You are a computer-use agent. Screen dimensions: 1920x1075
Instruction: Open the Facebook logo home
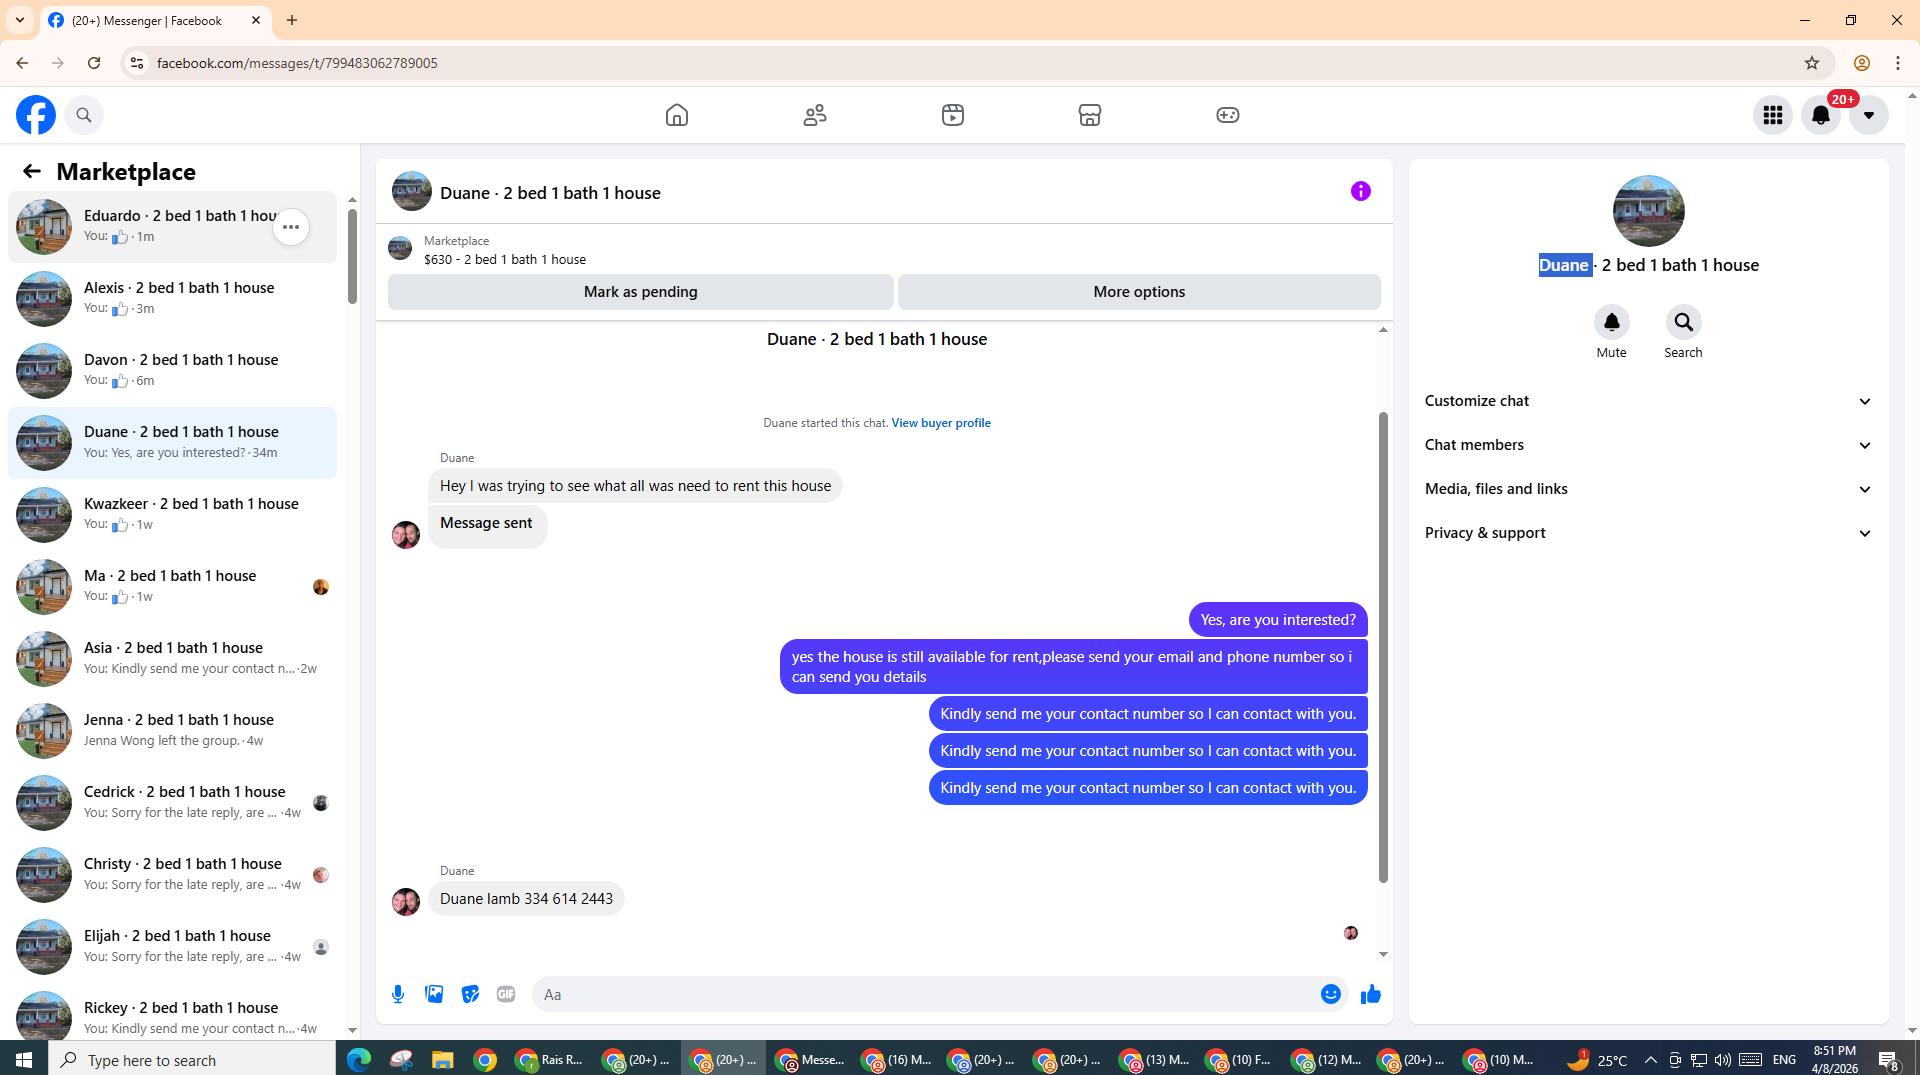click(36, 115)
